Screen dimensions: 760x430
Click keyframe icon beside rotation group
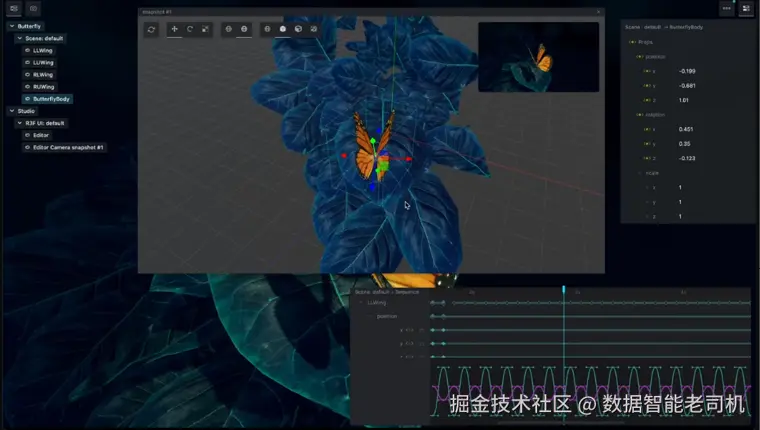tap(639, 115)
